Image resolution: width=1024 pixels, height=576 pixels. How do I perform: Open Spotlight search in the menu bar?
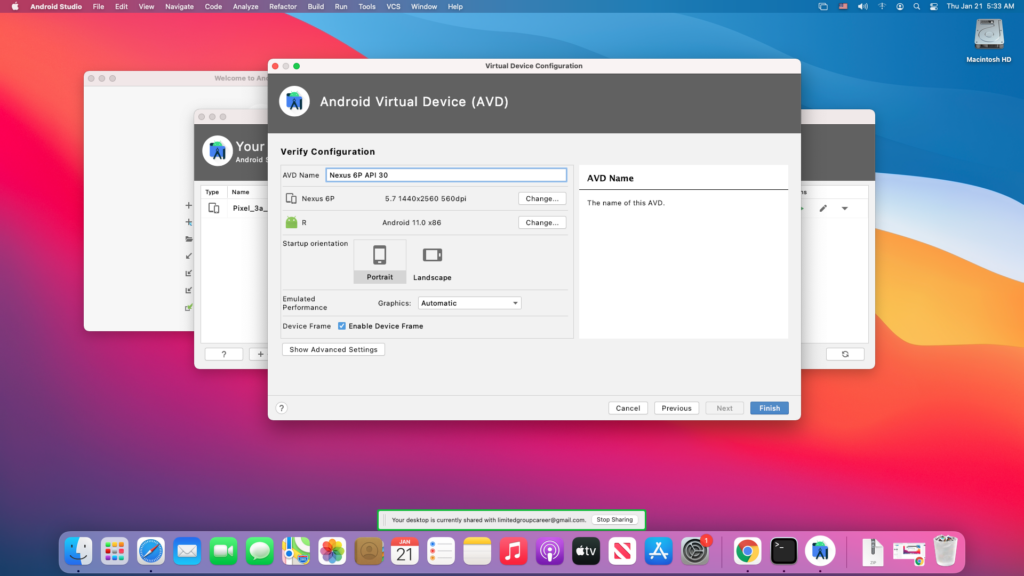click(917, 7)
